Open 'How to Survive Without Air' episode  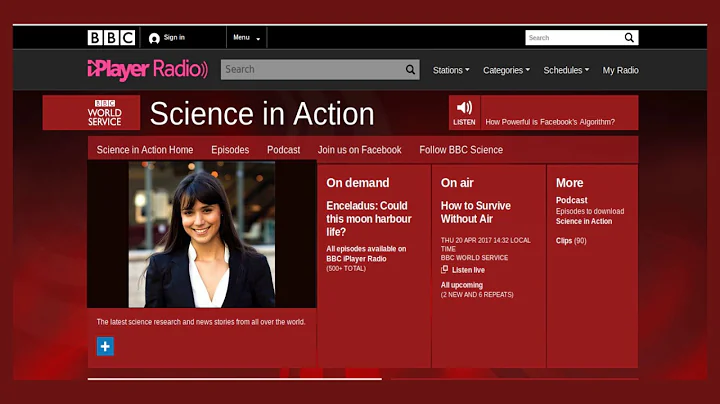click(476, 212)
